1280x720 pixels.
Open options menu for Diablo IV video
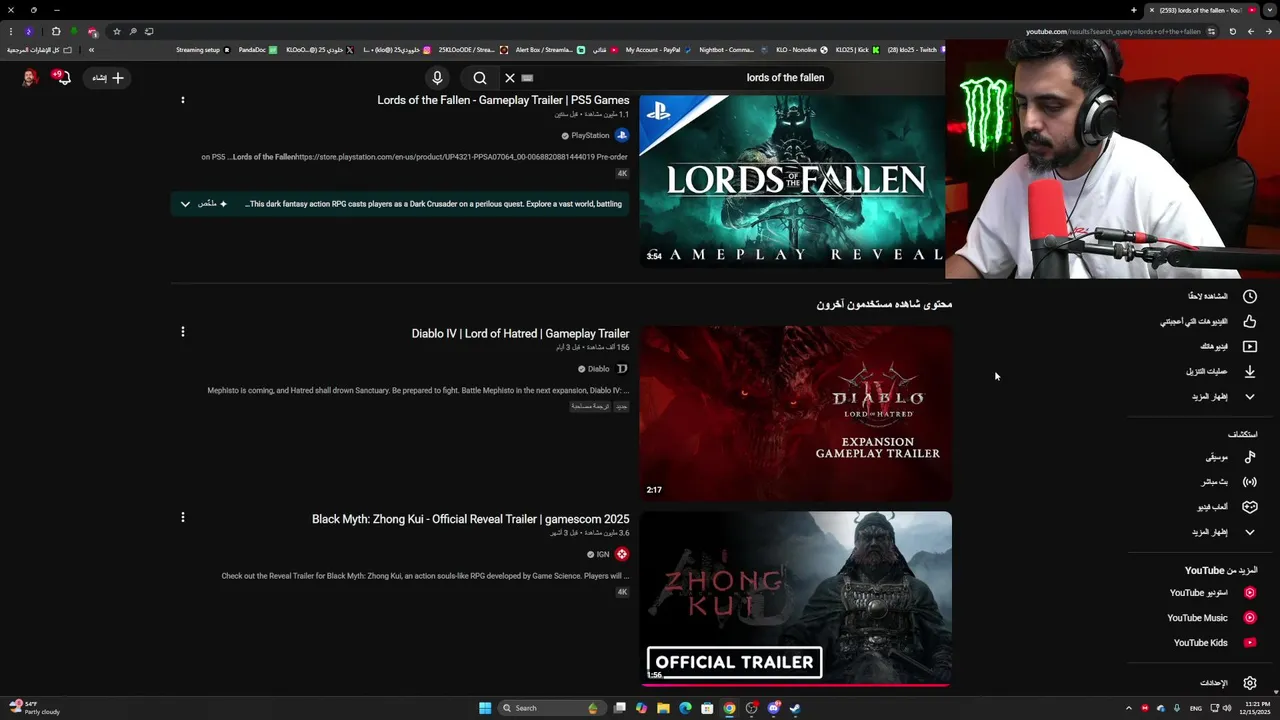point(182,332)
